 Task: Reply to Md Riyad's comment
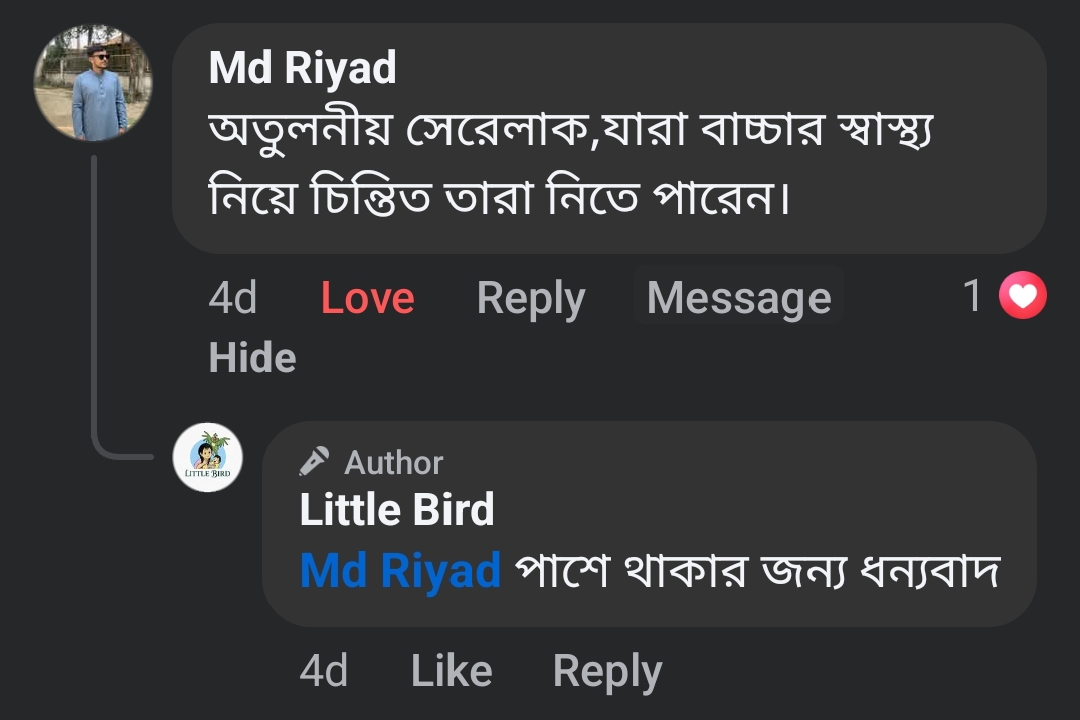pyautogui.click(x=531, y=298)
